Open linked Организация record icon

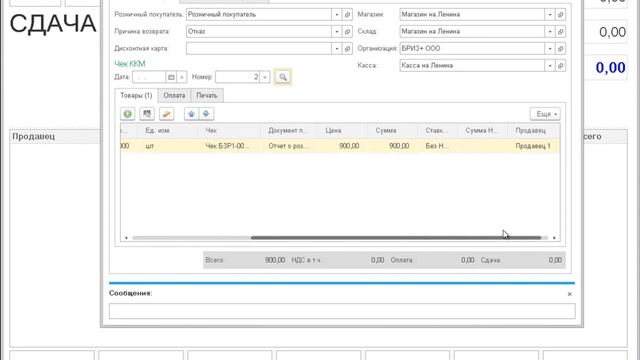coord(560,49)
